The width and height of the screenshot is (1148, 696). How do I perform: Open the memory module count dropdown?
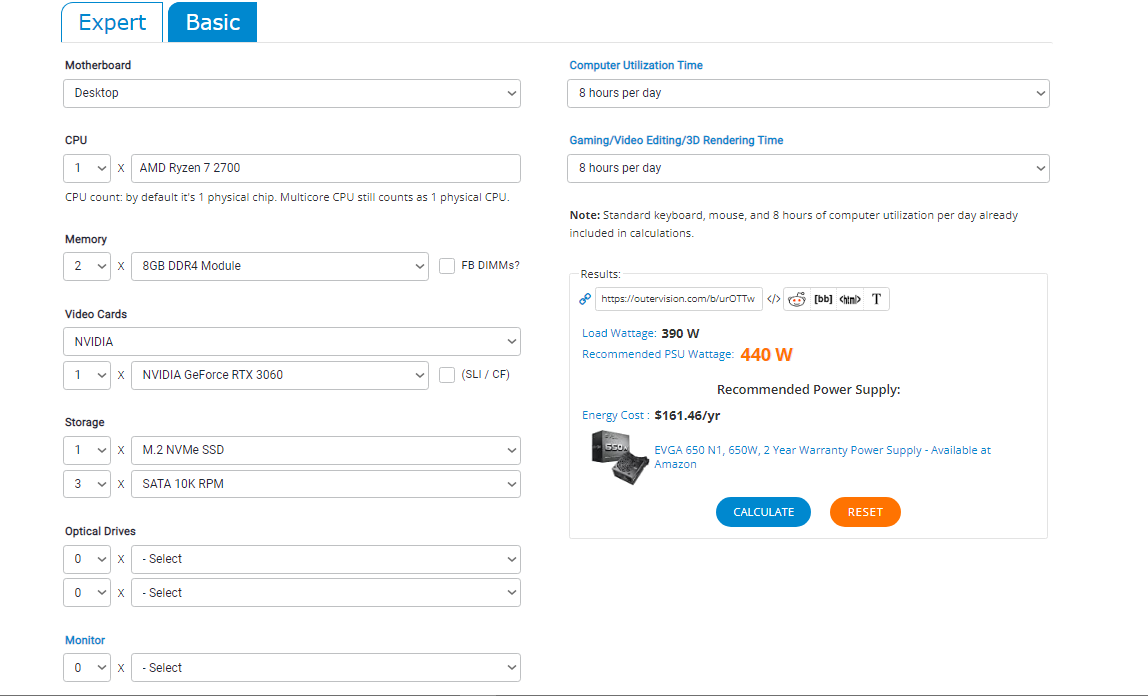coord(87,266)
